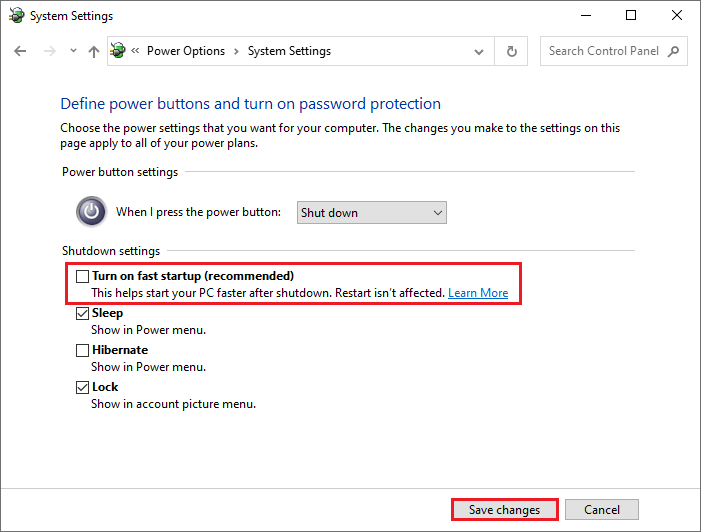The height and width of the screenshot is (532, 701).
Task: Check the Hibernate checkbox
Action: pos(82,350)
